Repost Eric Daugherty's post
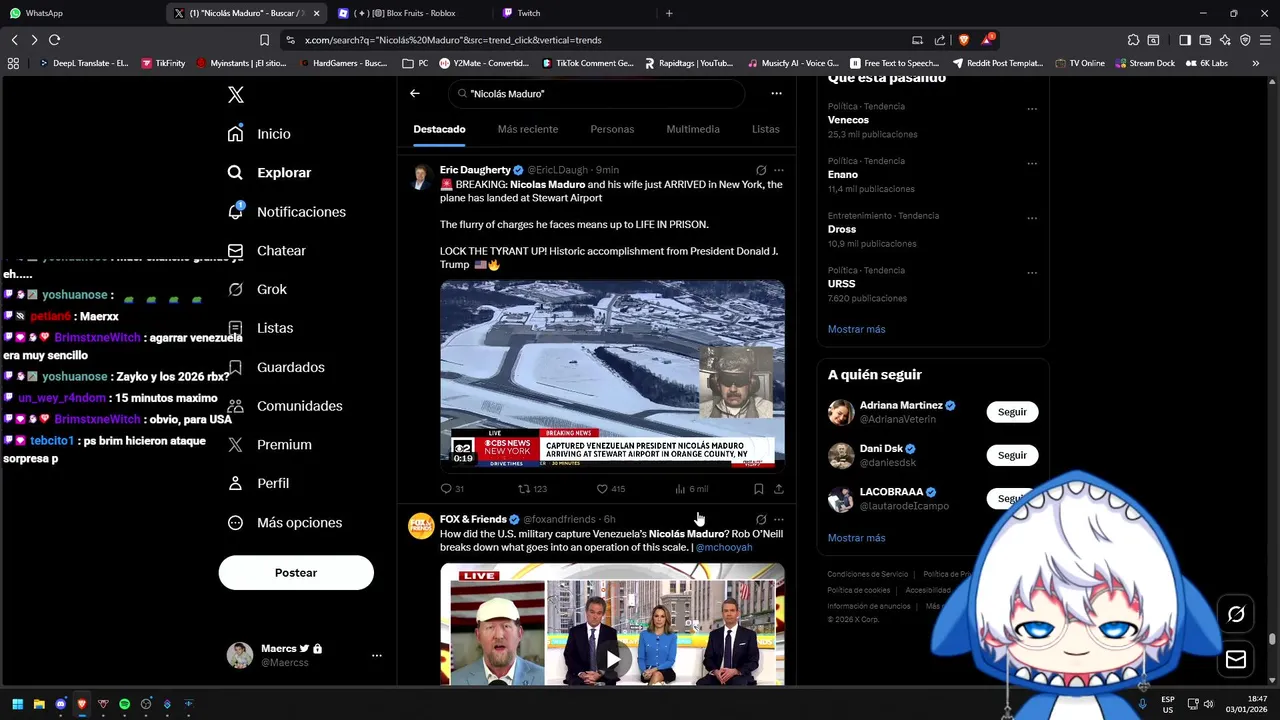The height and width of the screenshot is (720, 1280). (532, 489)
